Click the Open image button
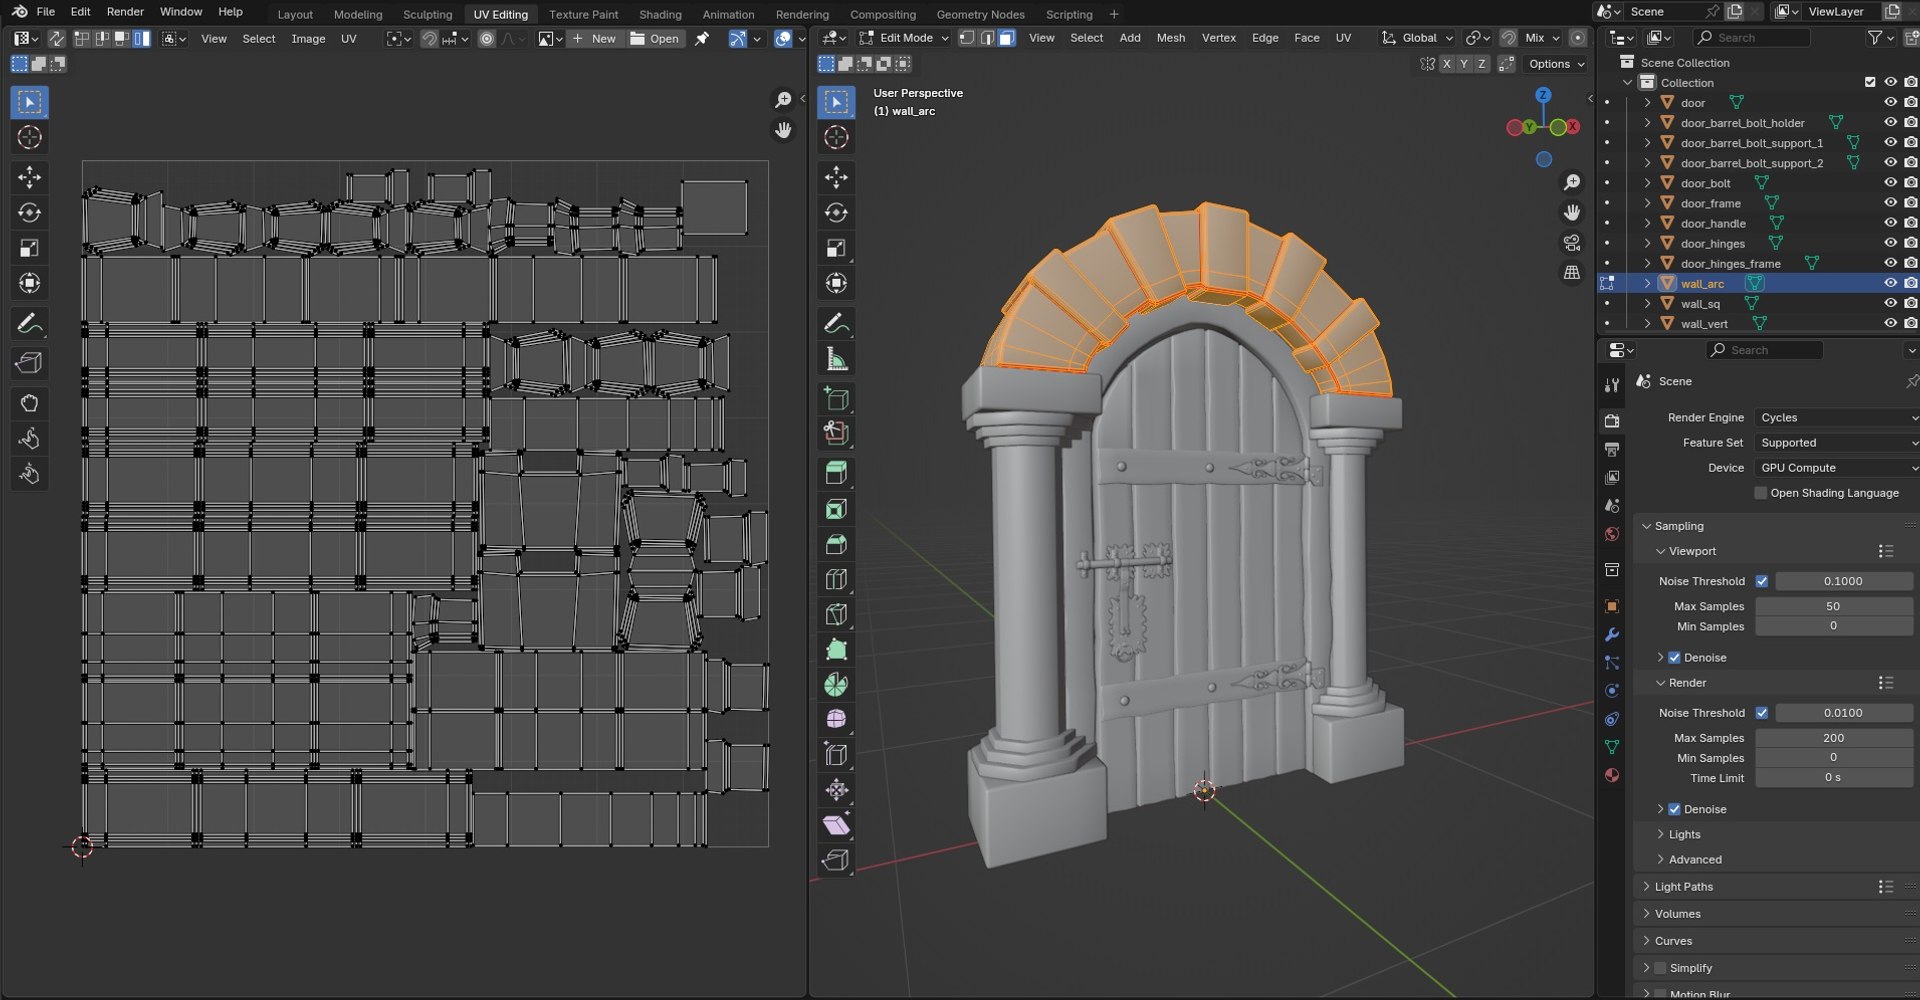The image size is (1920, 1000). pos(655,39)
